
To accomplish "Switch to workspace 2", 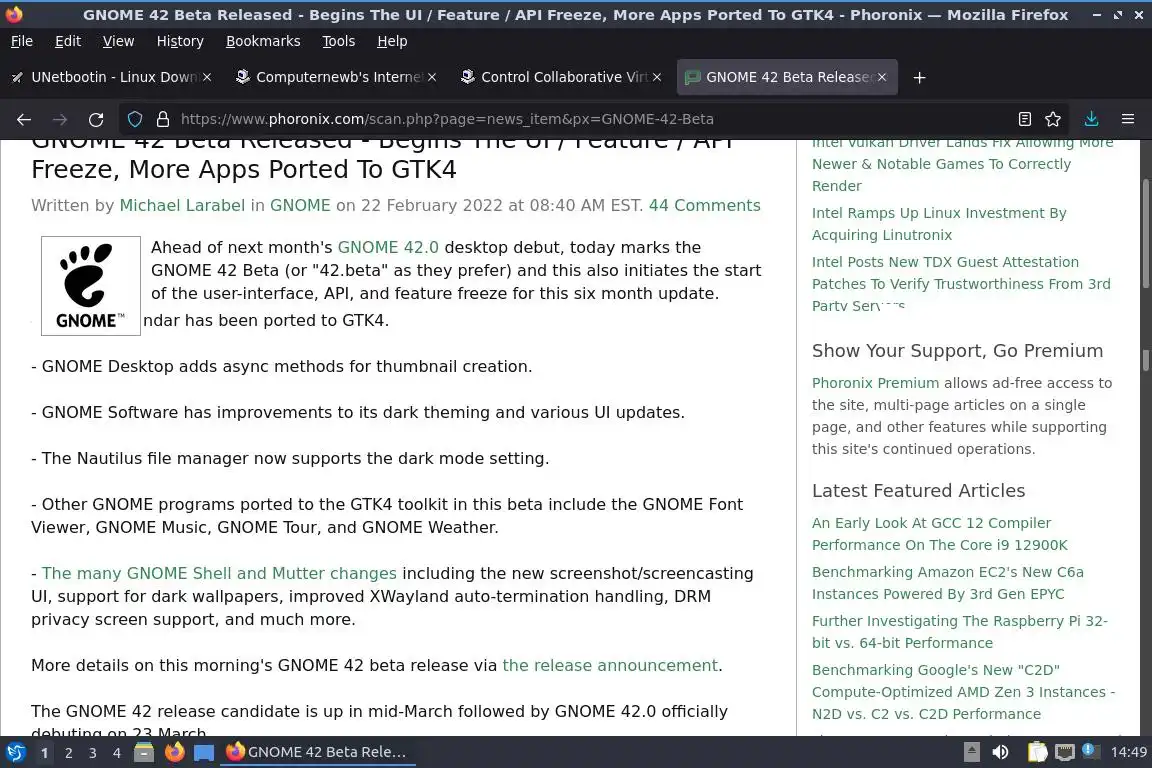I will coord(68,753).
